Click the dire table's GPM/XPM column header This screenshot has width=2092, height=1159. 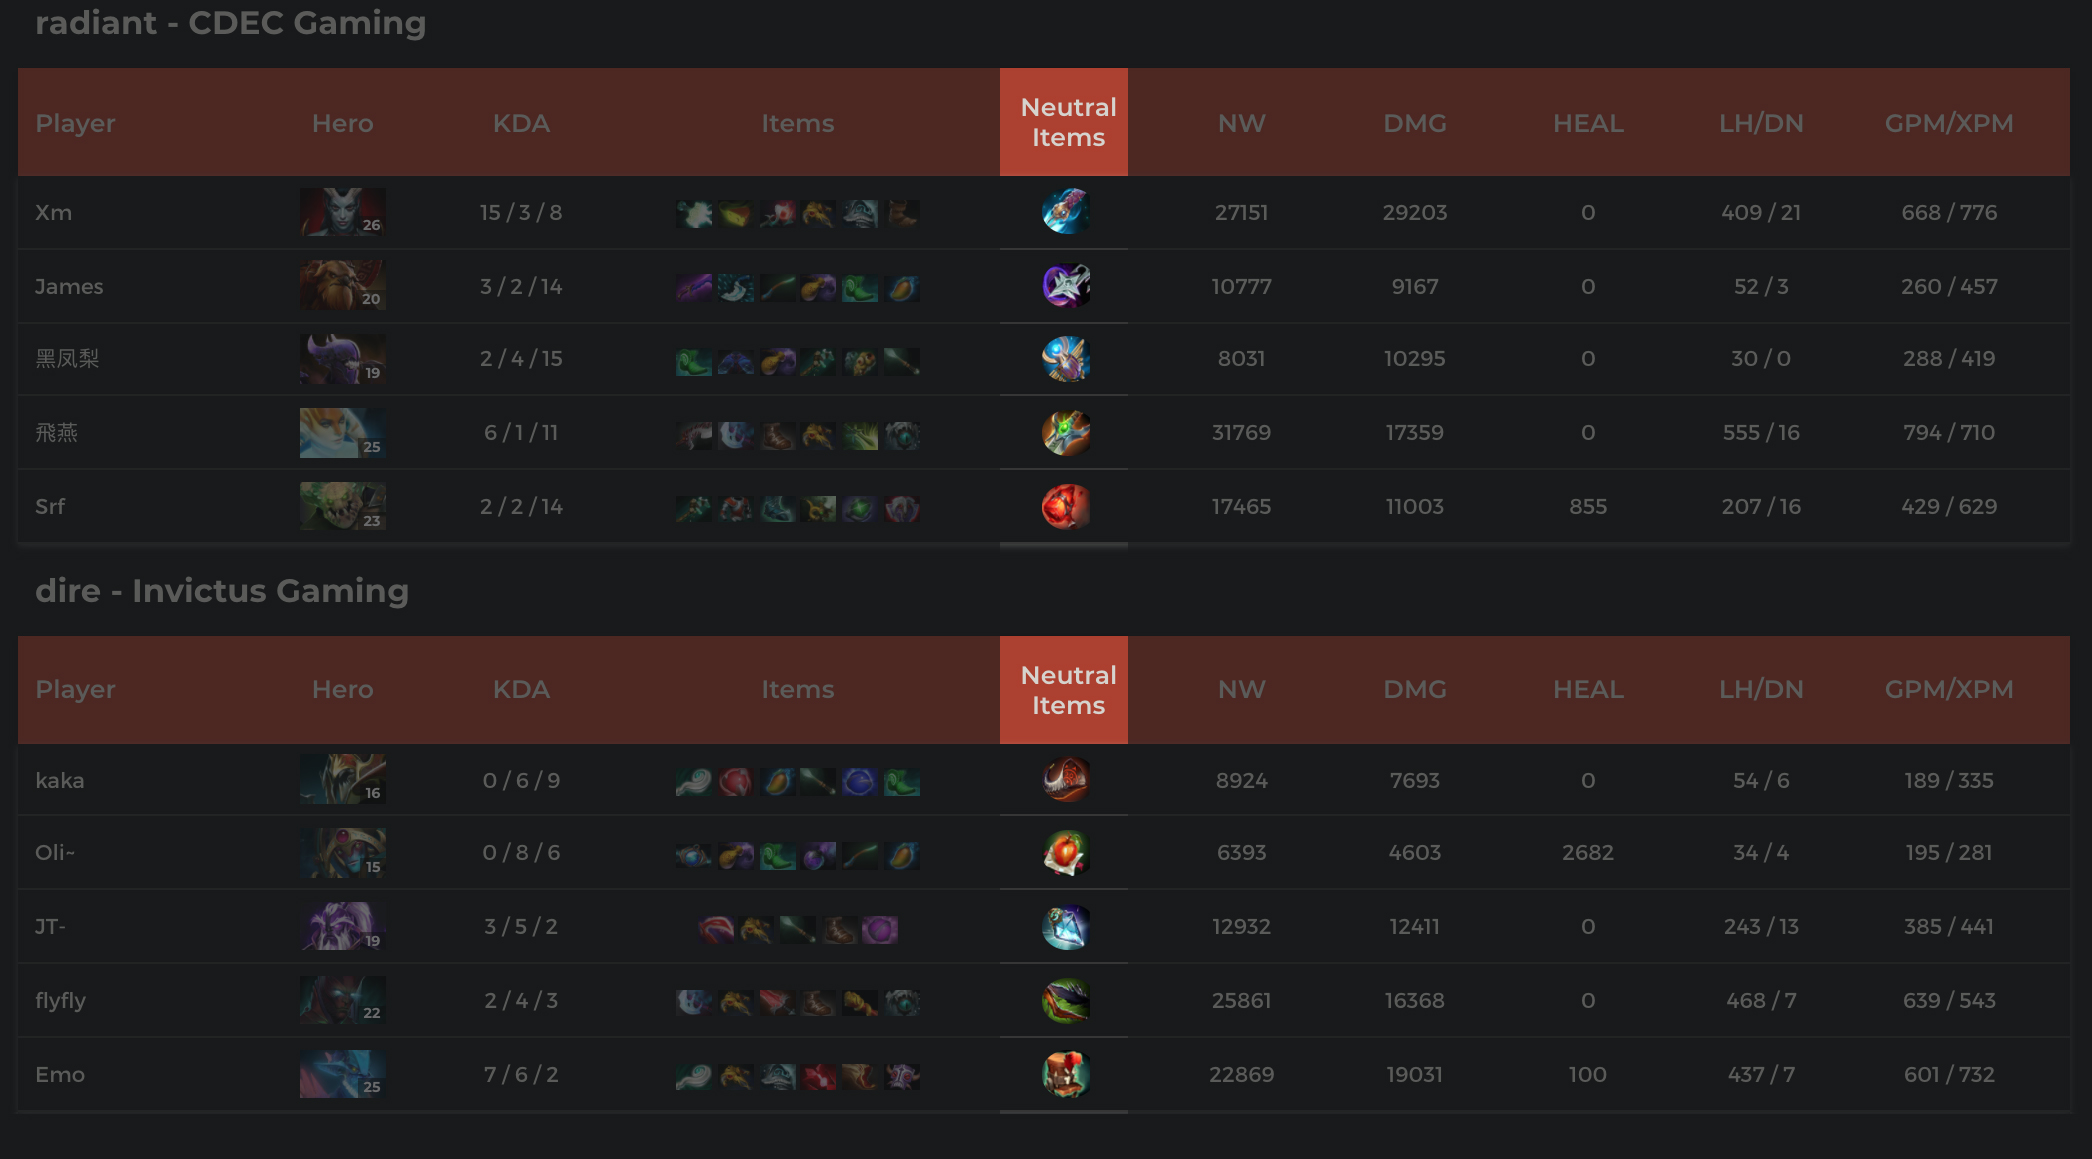coord(1948,689)
